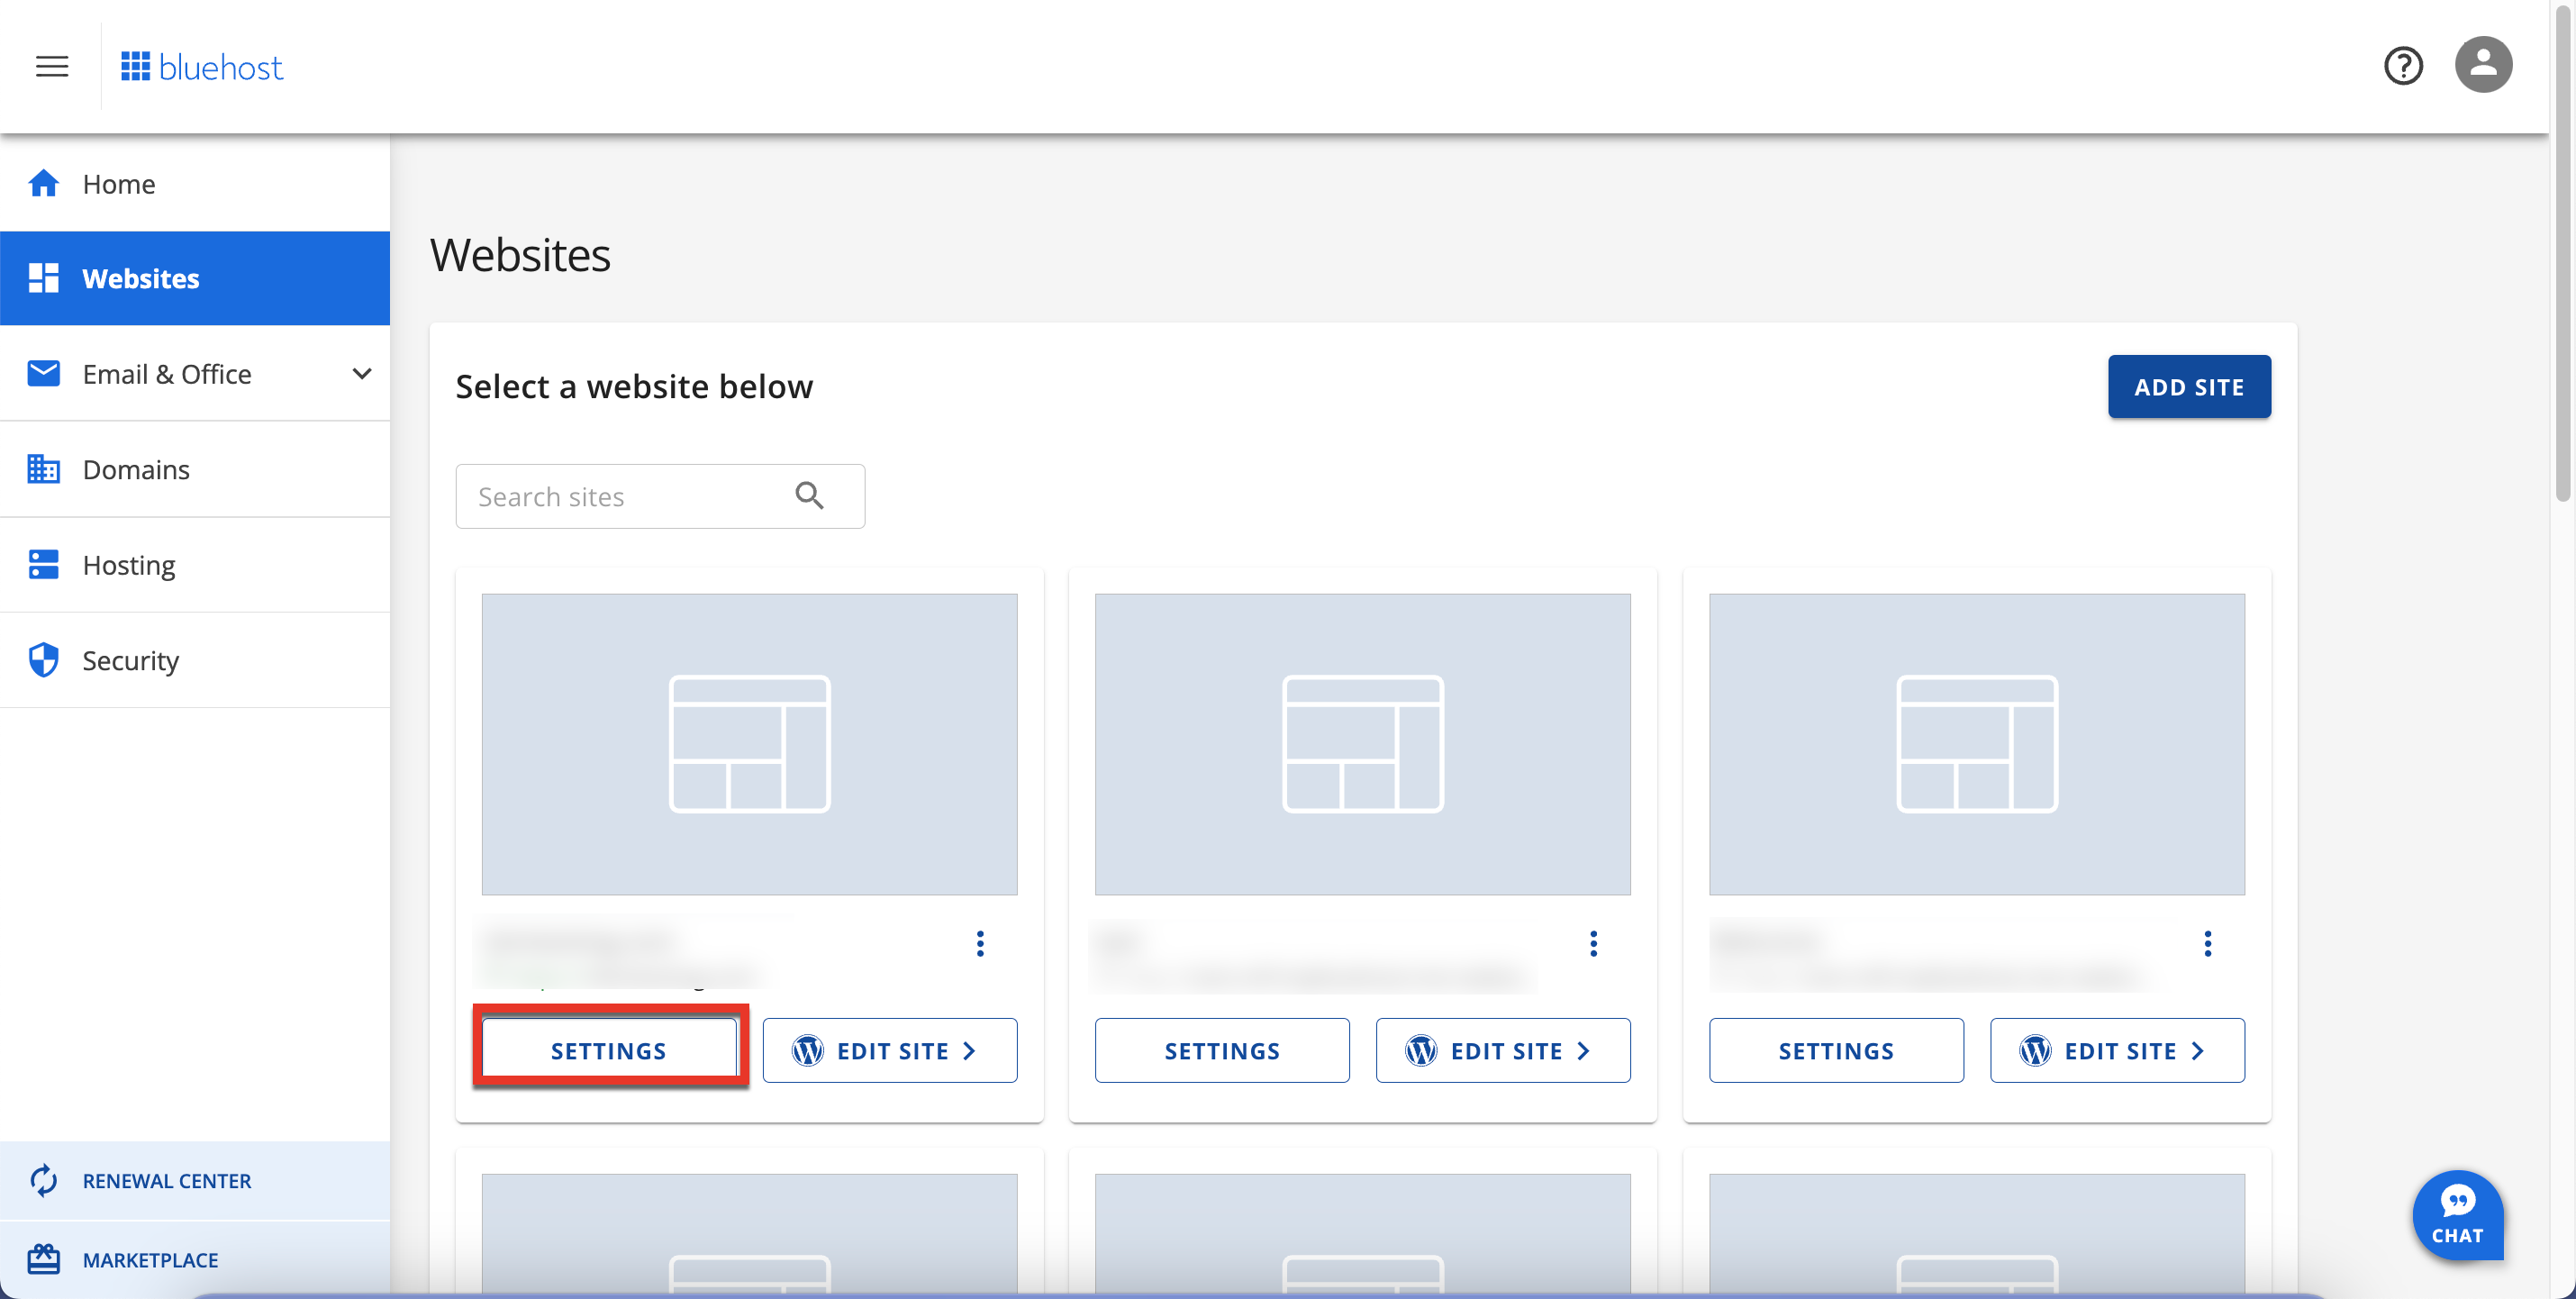Image resolution: width=2576 pixels, height=1299 pixels.
Task: Open second site card's thumbnail
Action: coord(1362,744)
